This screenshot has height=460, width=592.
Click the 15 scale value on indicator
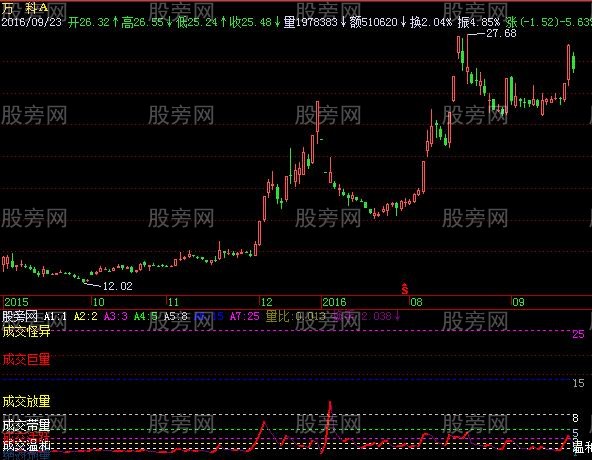coord(578,383)
